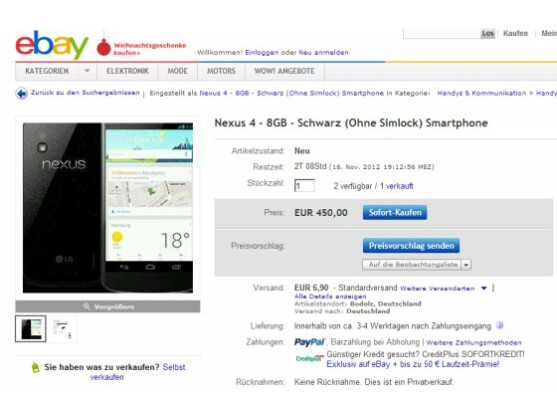The image size is (557, 418).
Task: Click the eBay logo
Action: point(52,44)
